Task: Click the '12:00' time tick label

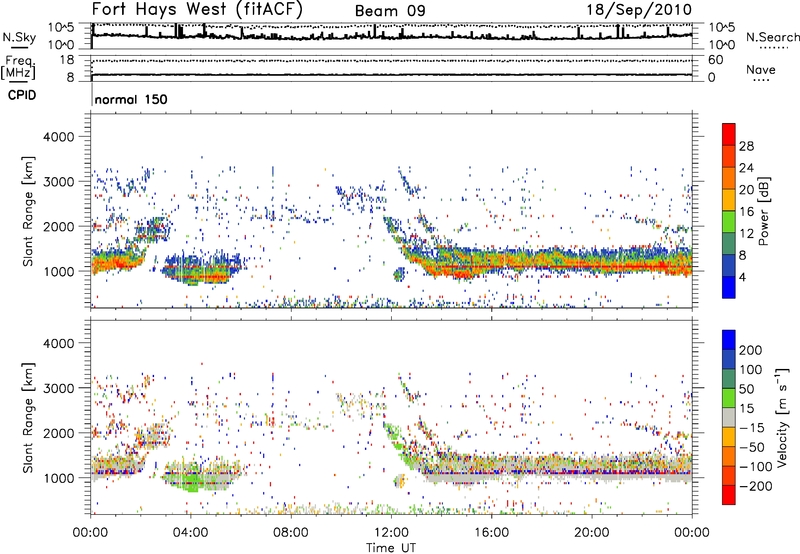Action: [x=391, y=533]
